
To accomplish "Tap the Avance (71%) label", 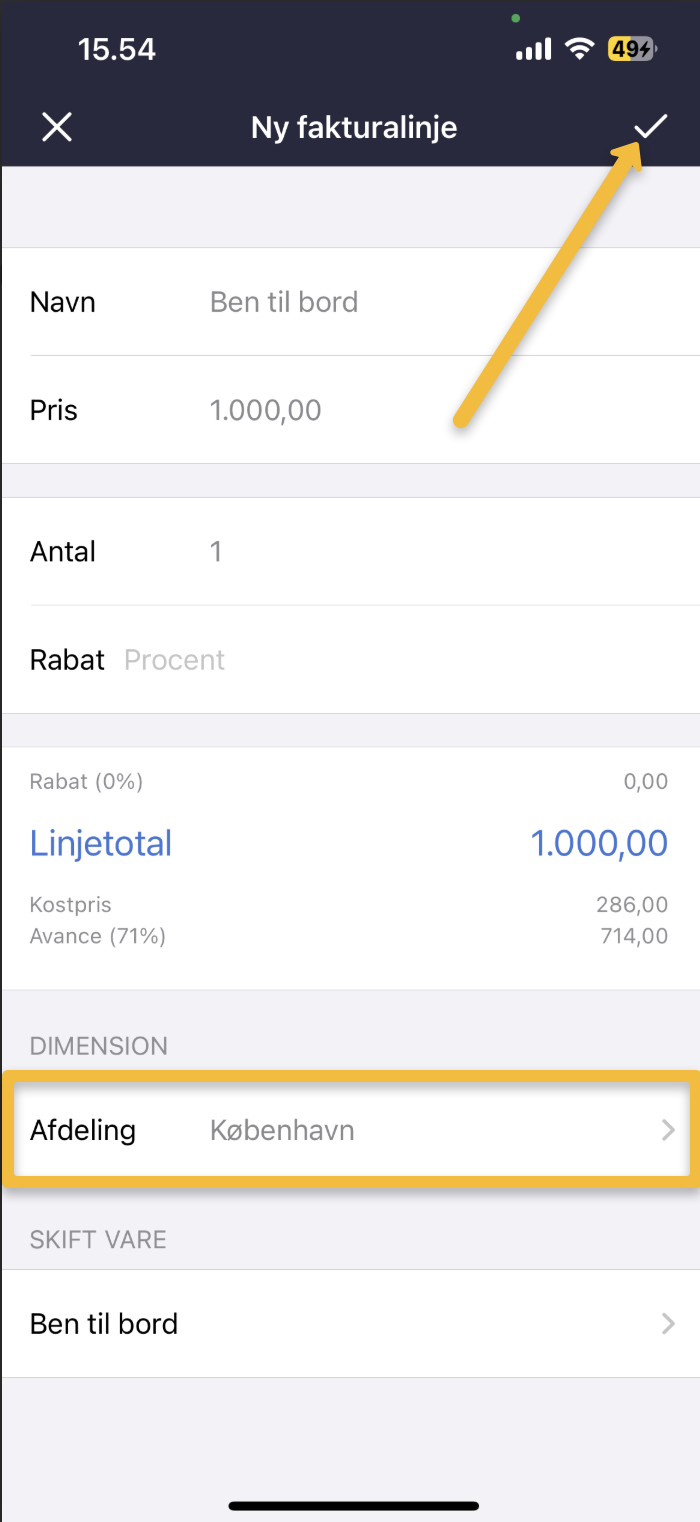I will [98, 936].
